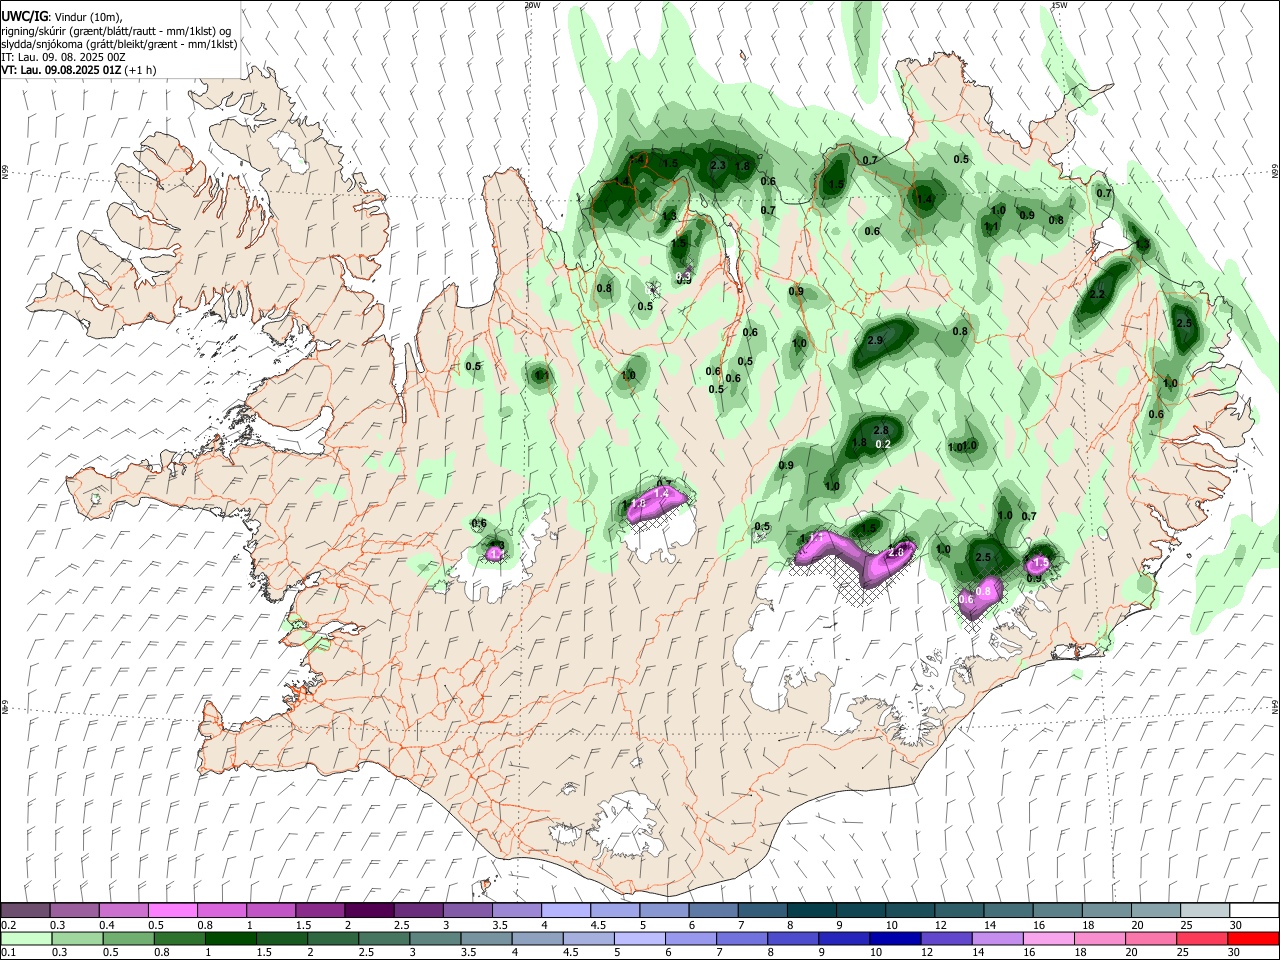
Task: Click the dark teal 8–9 snow legend swatch
Action: [x=812, y=910]
